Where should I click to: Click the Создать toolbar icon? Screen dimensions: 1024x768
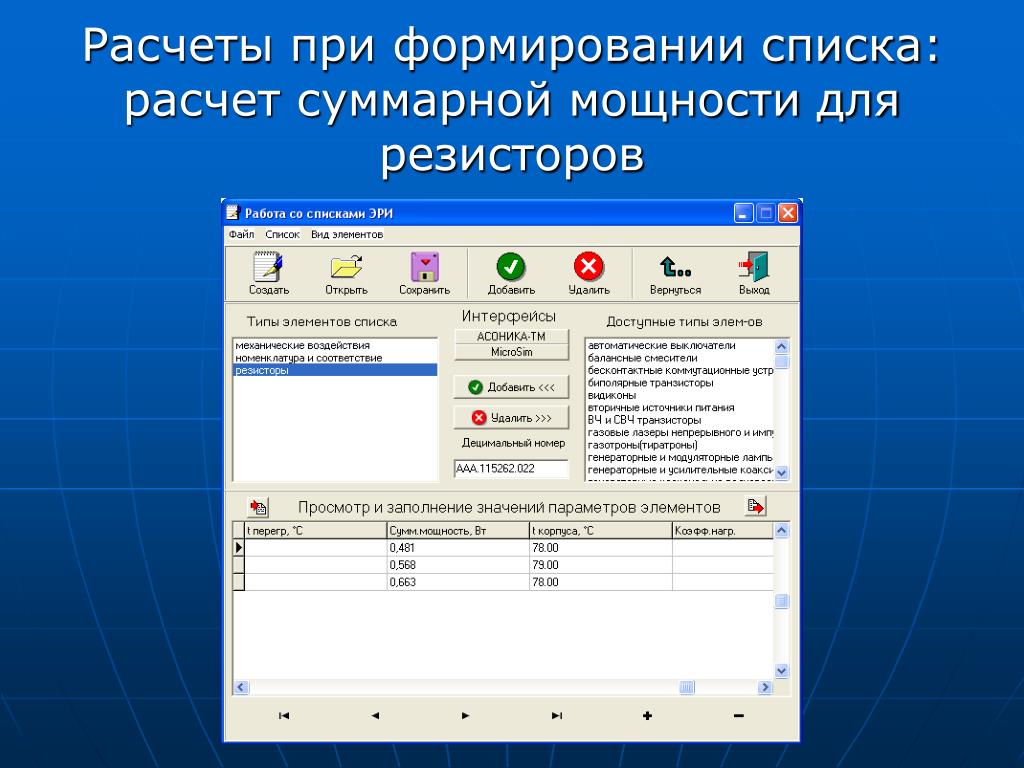[268, 274]
